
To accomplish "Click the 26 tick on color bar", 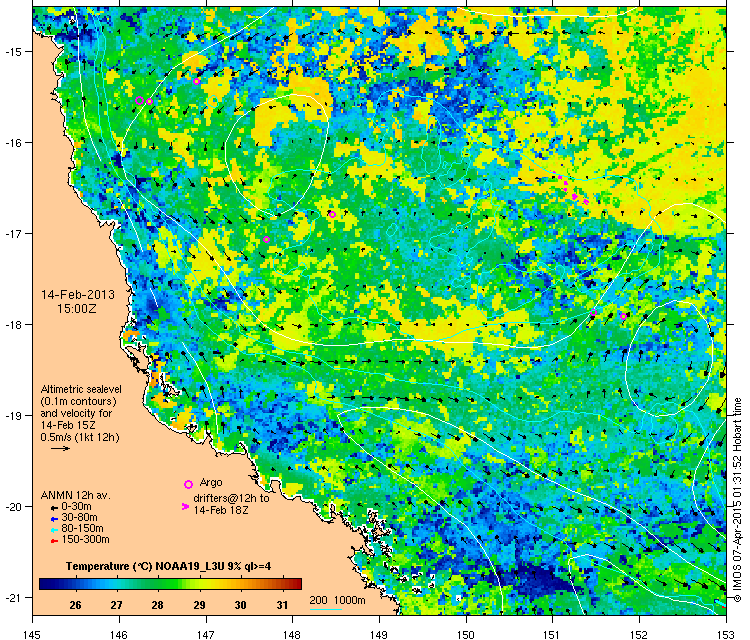I will coord(75,605).
